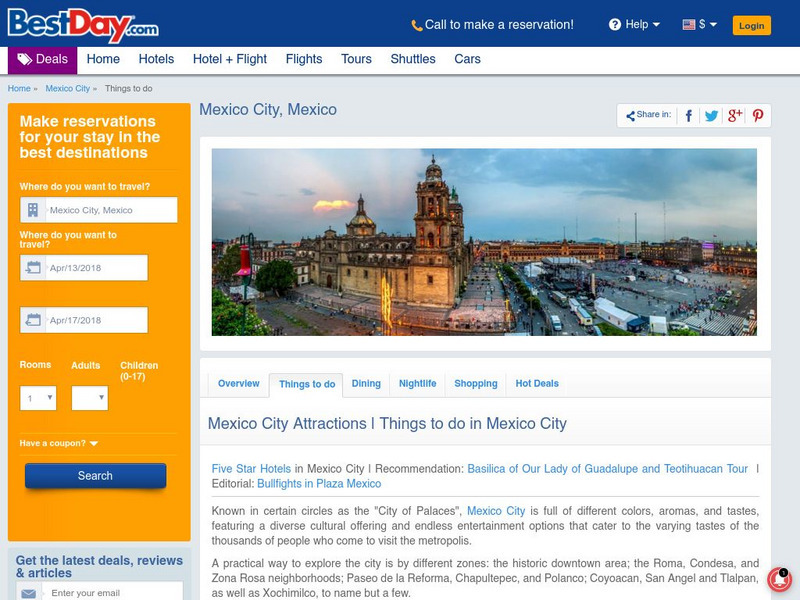Image resolution: width=800 pixels, height=600 pixels.
Task: Click the Apr/17/2018 date field
Action: [84, 320]
